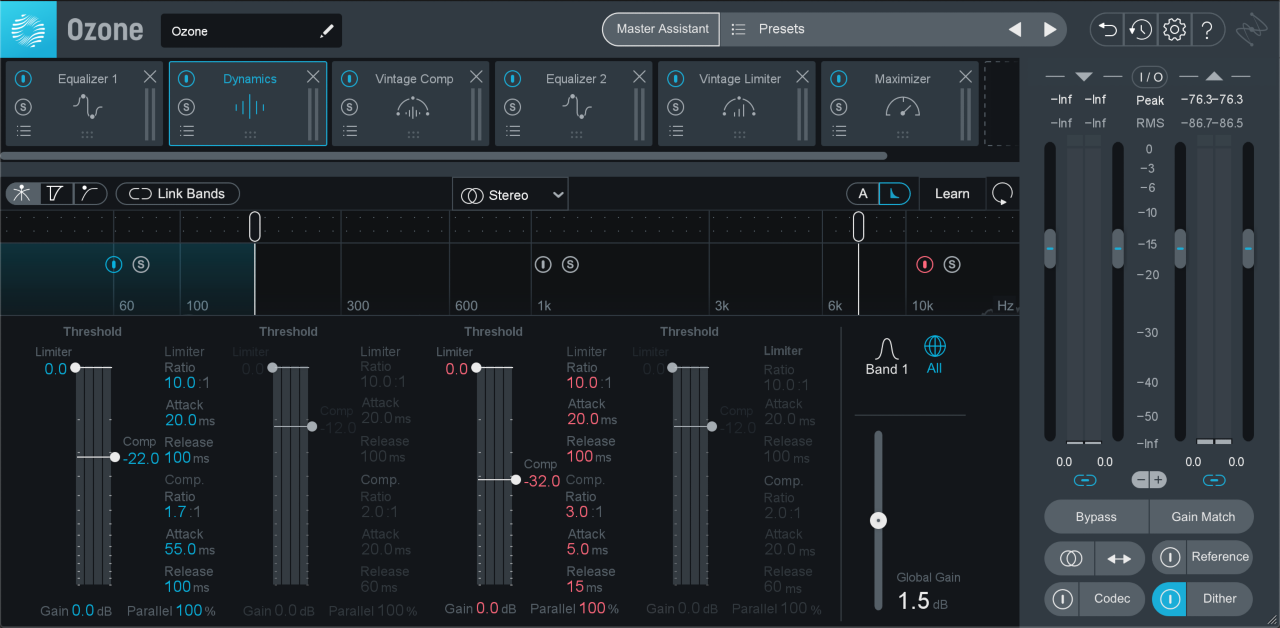Open the undo history icon
1280x628 pixels.
[1141, 30]
